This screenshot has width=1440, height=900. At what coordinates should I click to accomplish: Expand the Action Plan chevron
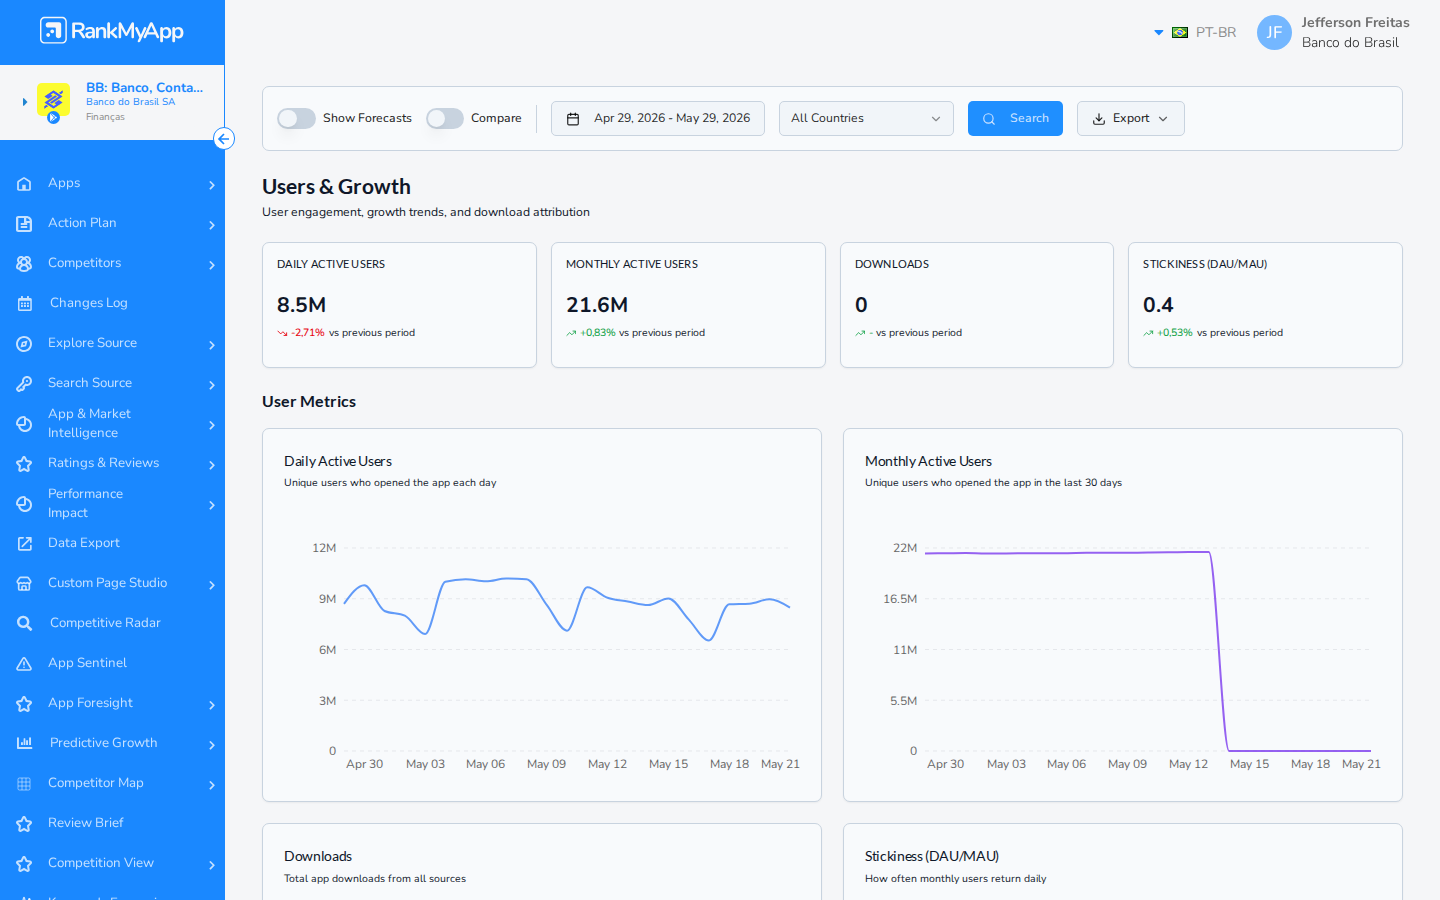pos(212,225)
